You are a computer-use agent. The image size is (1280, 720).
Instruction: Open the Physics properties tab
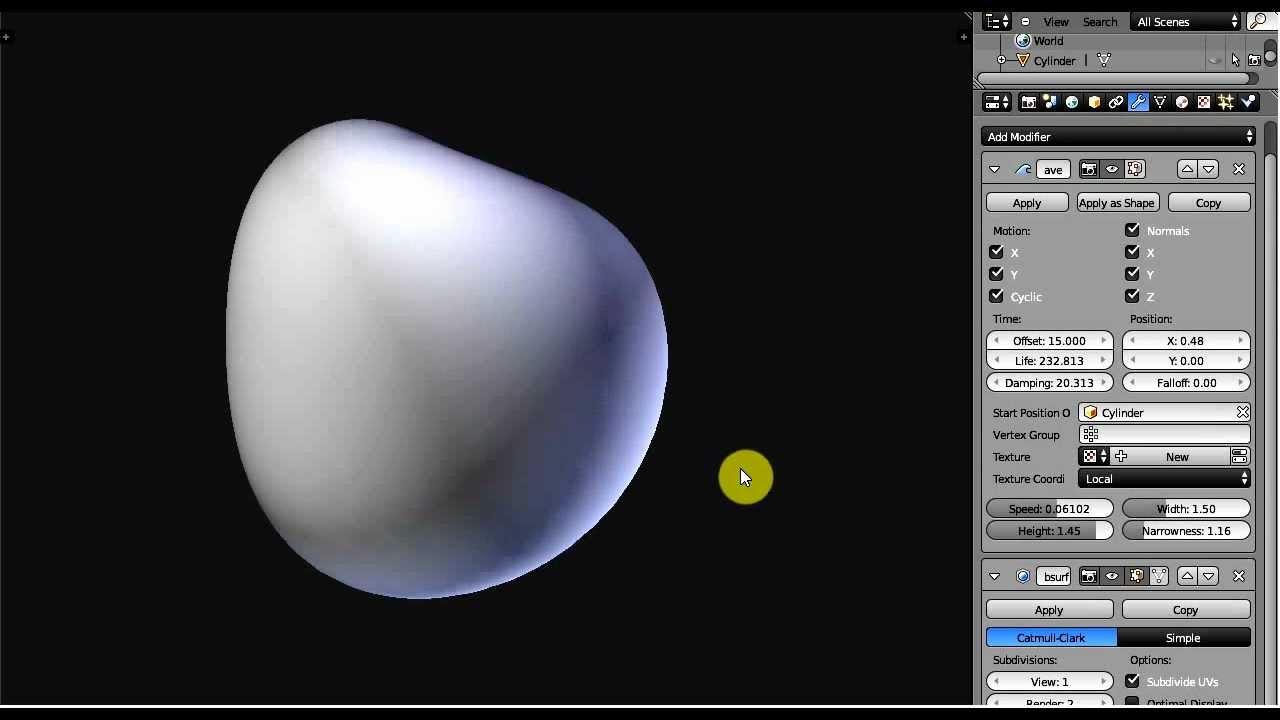point(1248,102)
